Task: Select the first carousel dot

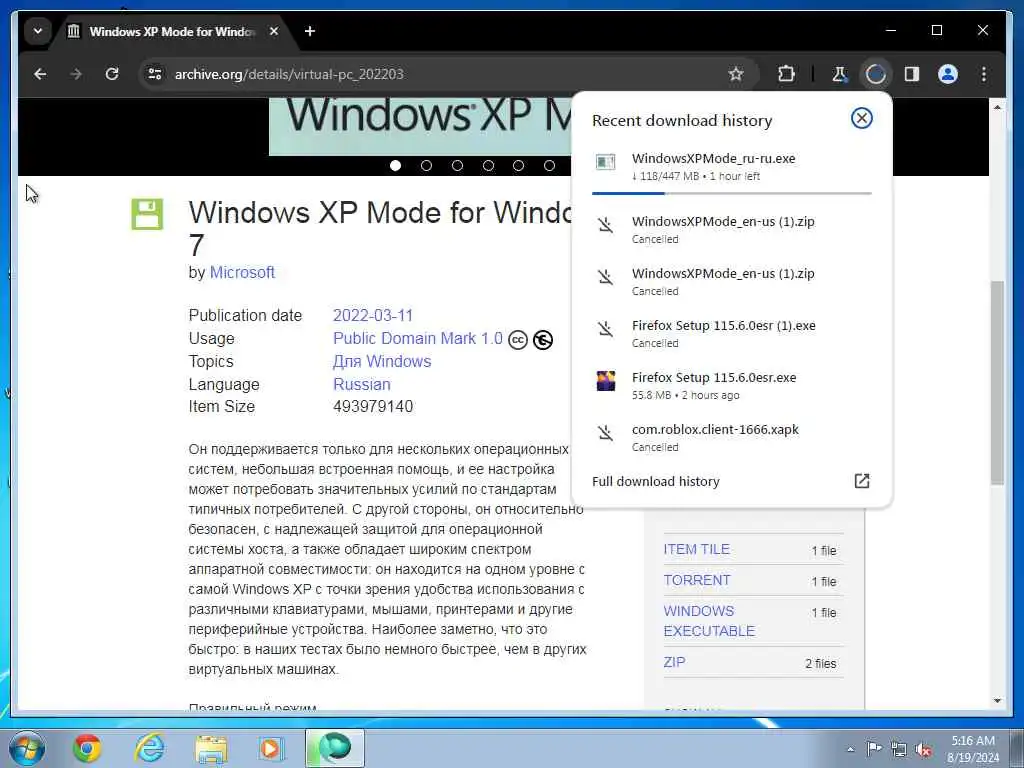Action: (x=395, y=166)
